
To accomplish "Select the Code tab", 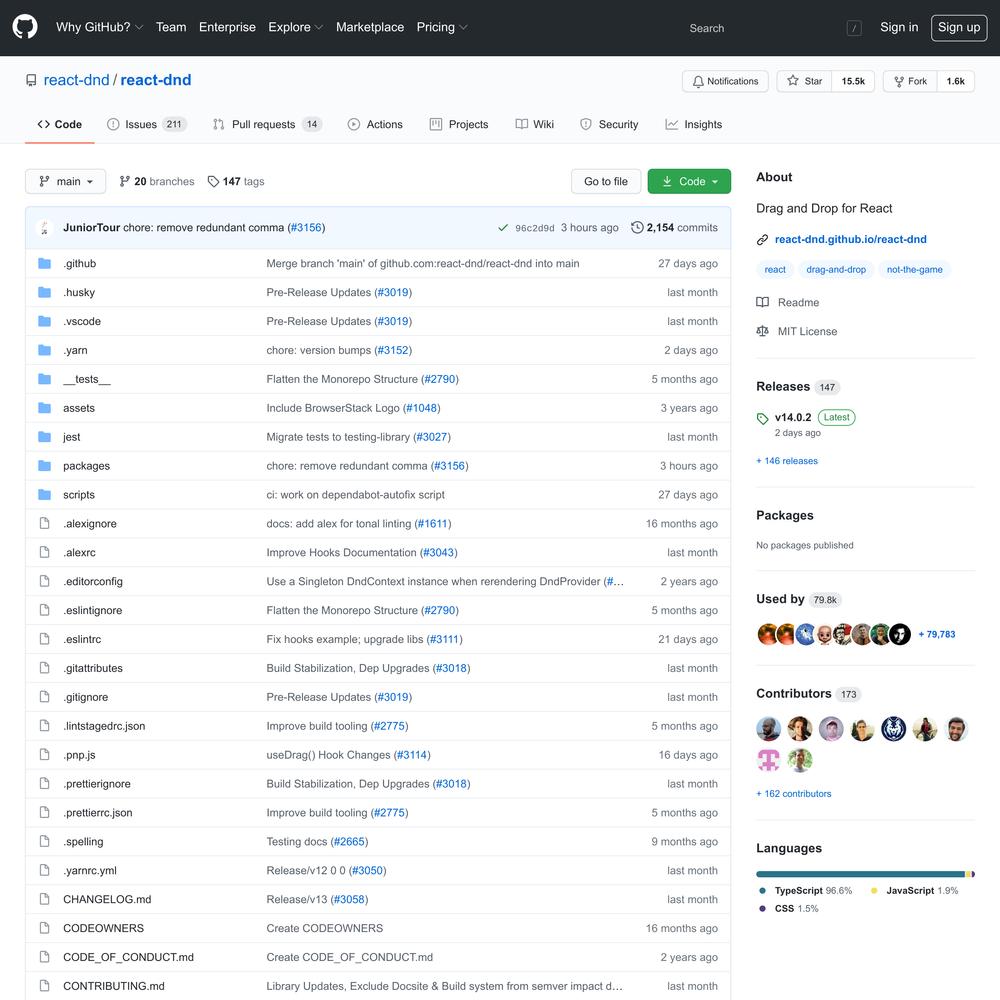I will (60, 124).
